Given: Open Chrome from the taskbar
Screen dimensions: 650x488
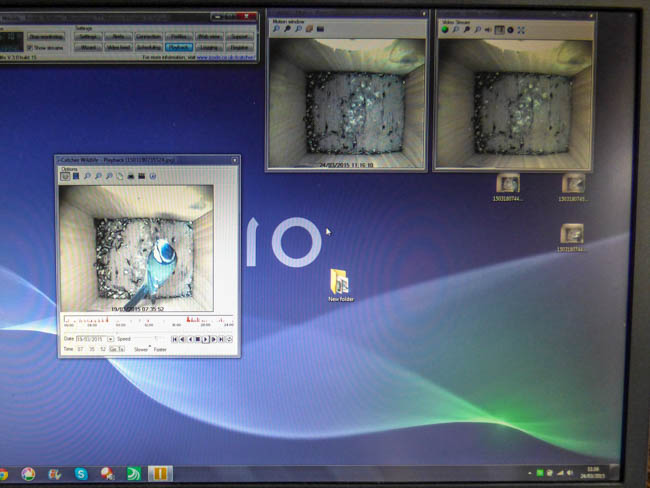Looking at the screenshot, I should click(x=3, y=474).
